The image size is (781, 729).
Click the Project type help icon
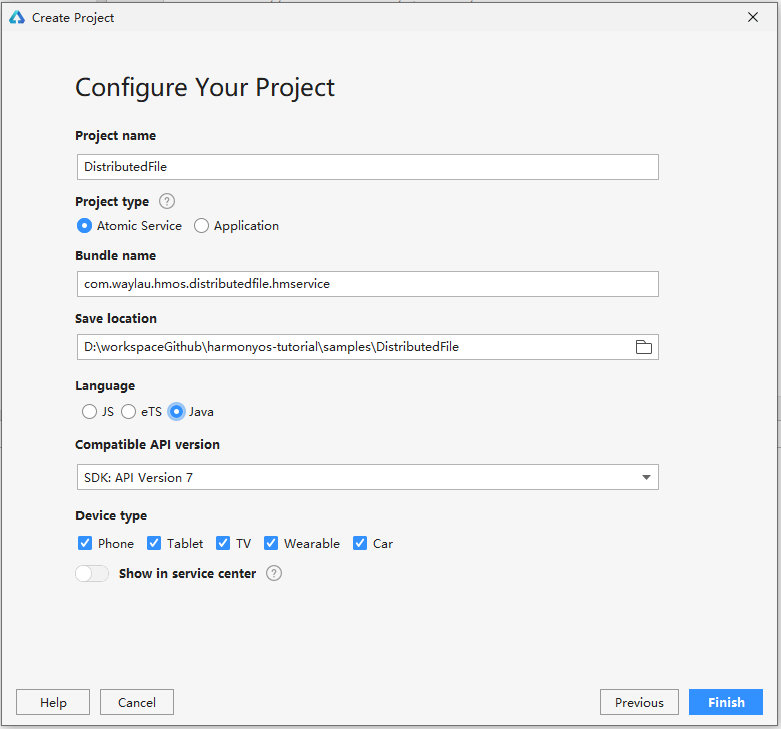(x=167, y=201)
